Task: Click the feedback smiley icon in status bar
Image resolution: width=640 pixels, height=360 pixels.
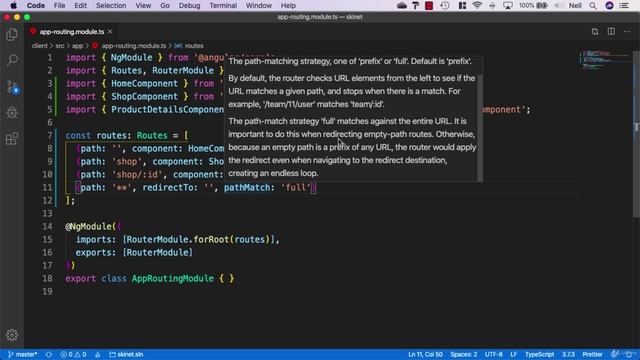Action: 614,354
